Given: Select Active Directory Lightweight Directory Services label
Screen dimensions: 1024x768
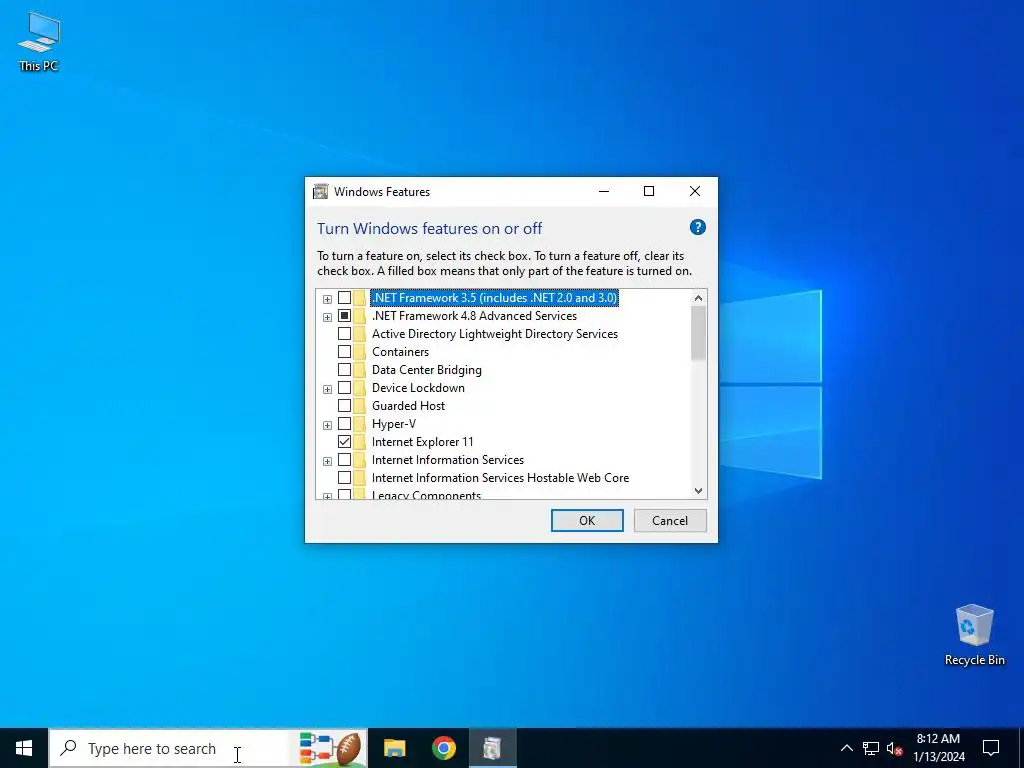Looking at the screenshot, I should [x=494, y=334].
